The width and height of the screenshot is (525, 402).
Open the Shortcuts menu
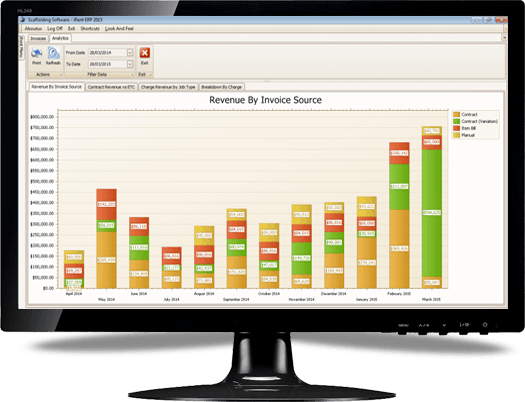tap(90, 28)
